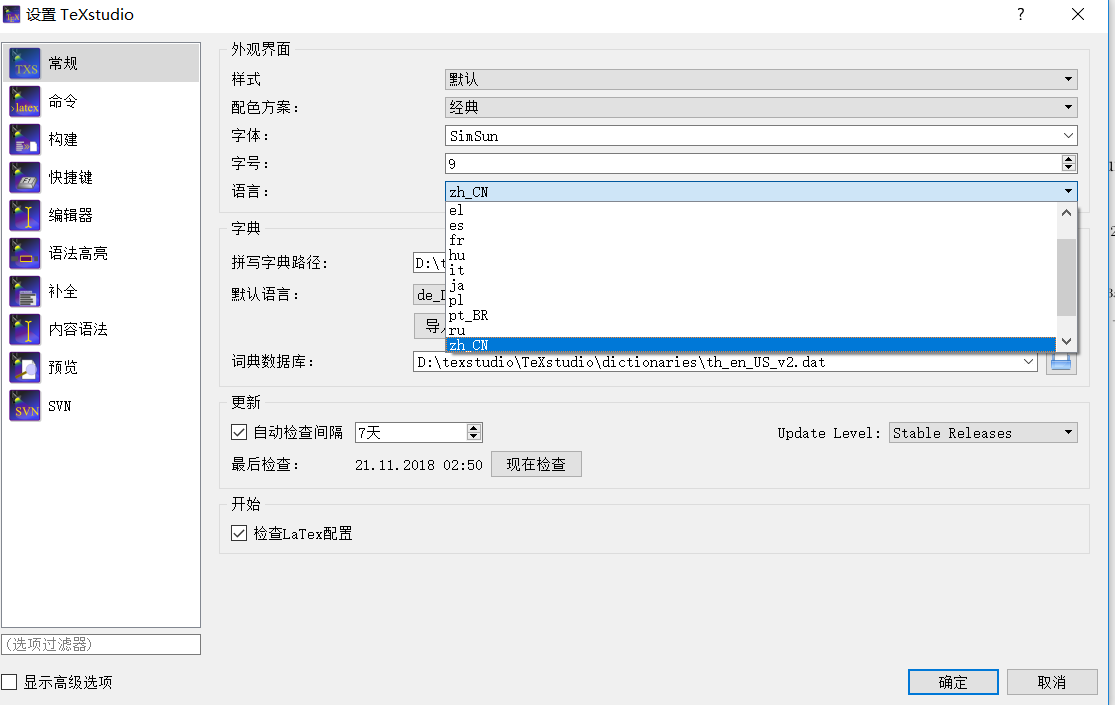Select language option fr
This screenshot has height=705, width=1115.
click(751, 240)
